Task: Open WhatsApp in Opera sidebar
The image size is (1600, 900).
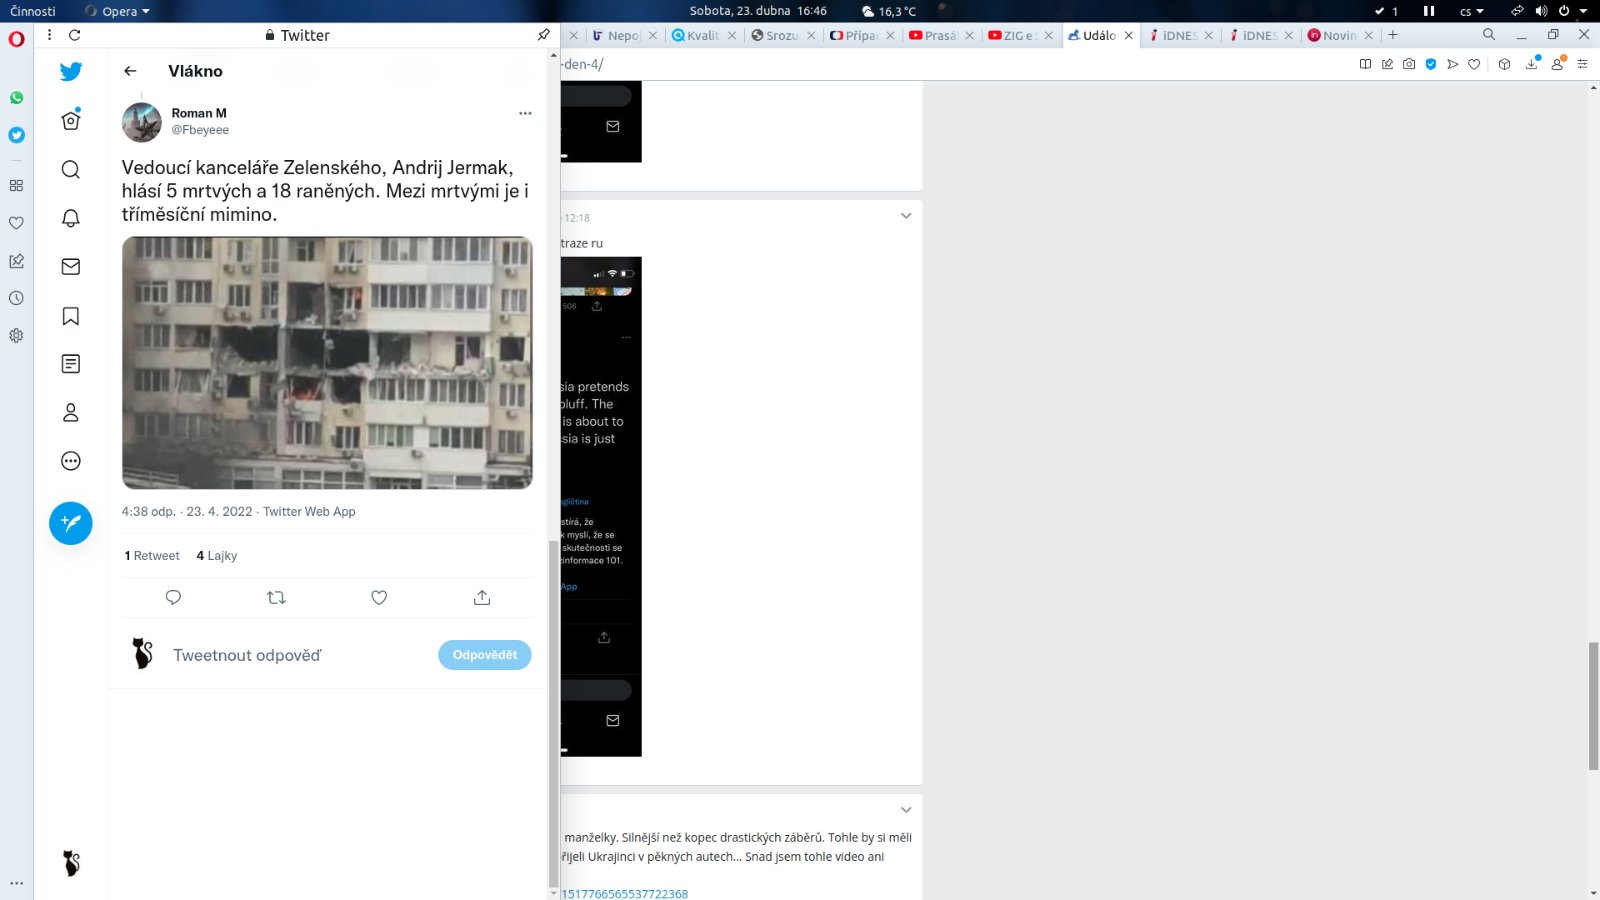Action: click(x=16, y=98)
